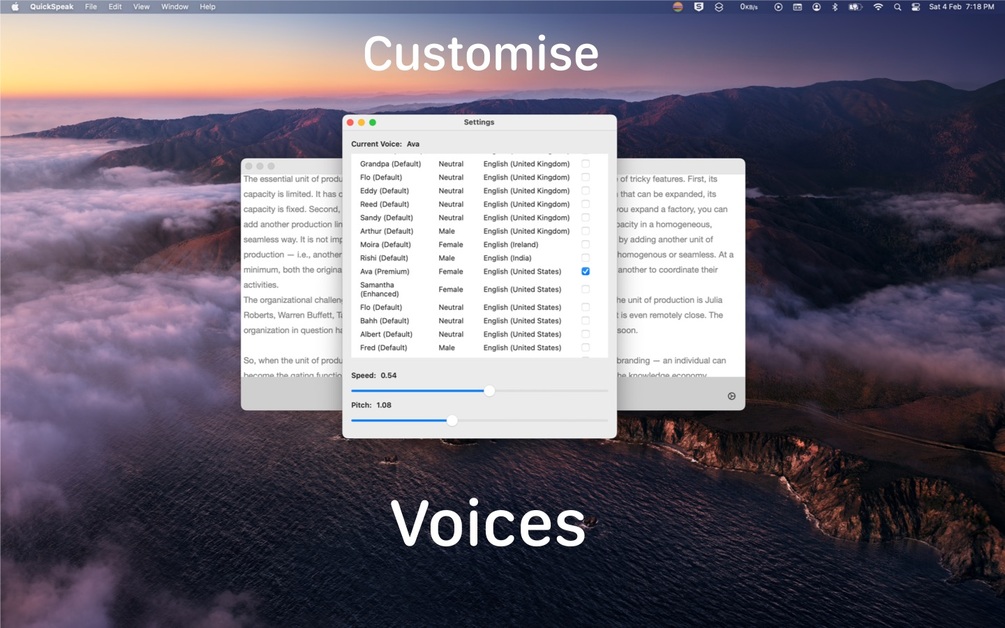Check the Moira (Default) Ireland voice

tap(585, 244)
